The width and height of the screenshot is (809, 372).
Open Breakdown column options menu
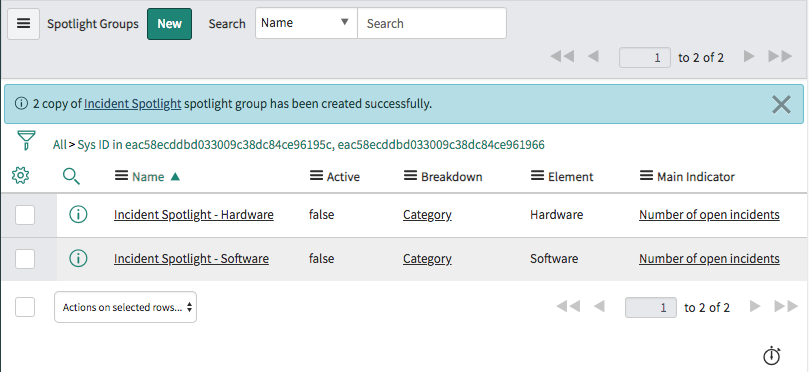(410, 176)
